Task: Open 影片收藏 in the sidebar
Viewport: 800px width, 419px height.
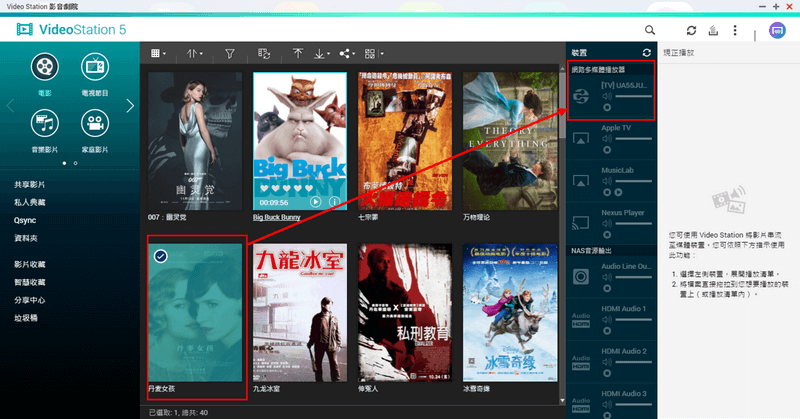Action: coord(30,264)
